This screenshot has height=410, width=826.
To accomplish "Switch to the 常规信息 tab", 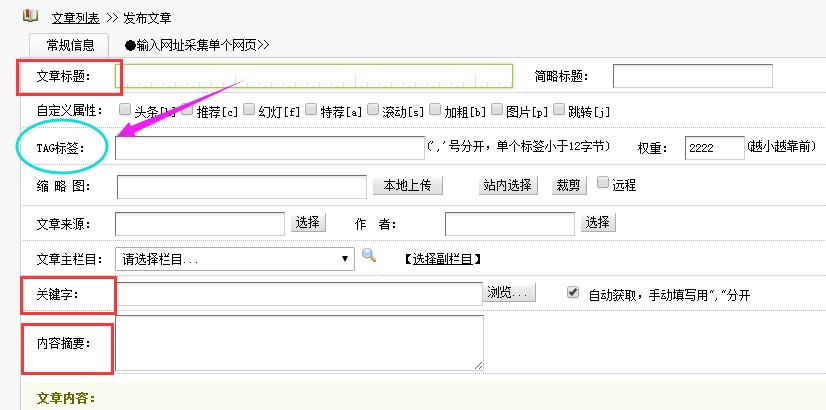I will point(70,45).
